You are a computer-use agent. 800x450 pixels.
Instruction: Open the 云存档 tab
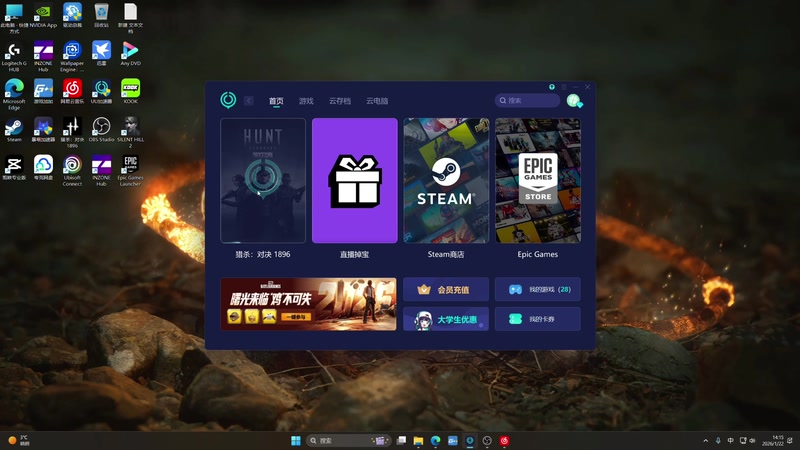pos(340,101)
